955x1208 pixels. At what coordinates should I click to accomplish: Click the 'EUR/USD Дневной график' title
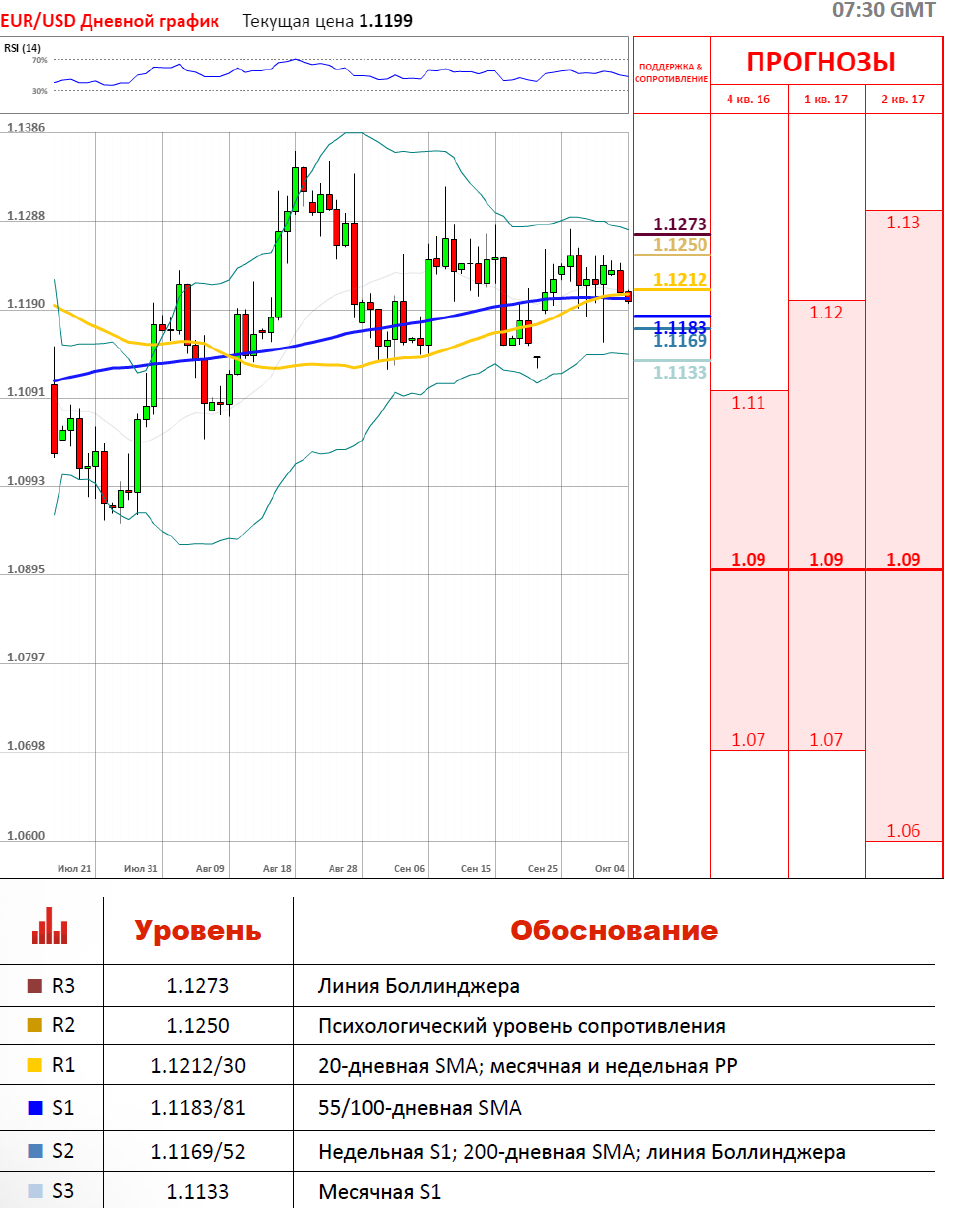coord(110,20)
